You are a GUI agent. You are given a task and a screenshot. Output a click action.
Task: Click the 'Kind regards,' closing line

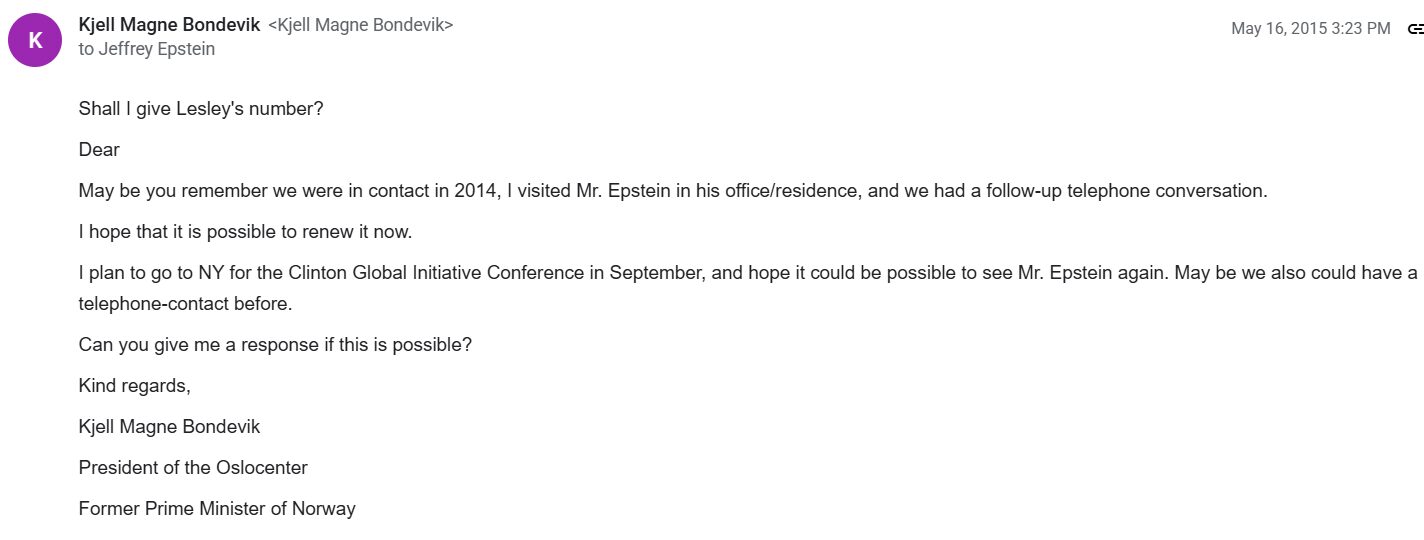(x=134, y=386)
